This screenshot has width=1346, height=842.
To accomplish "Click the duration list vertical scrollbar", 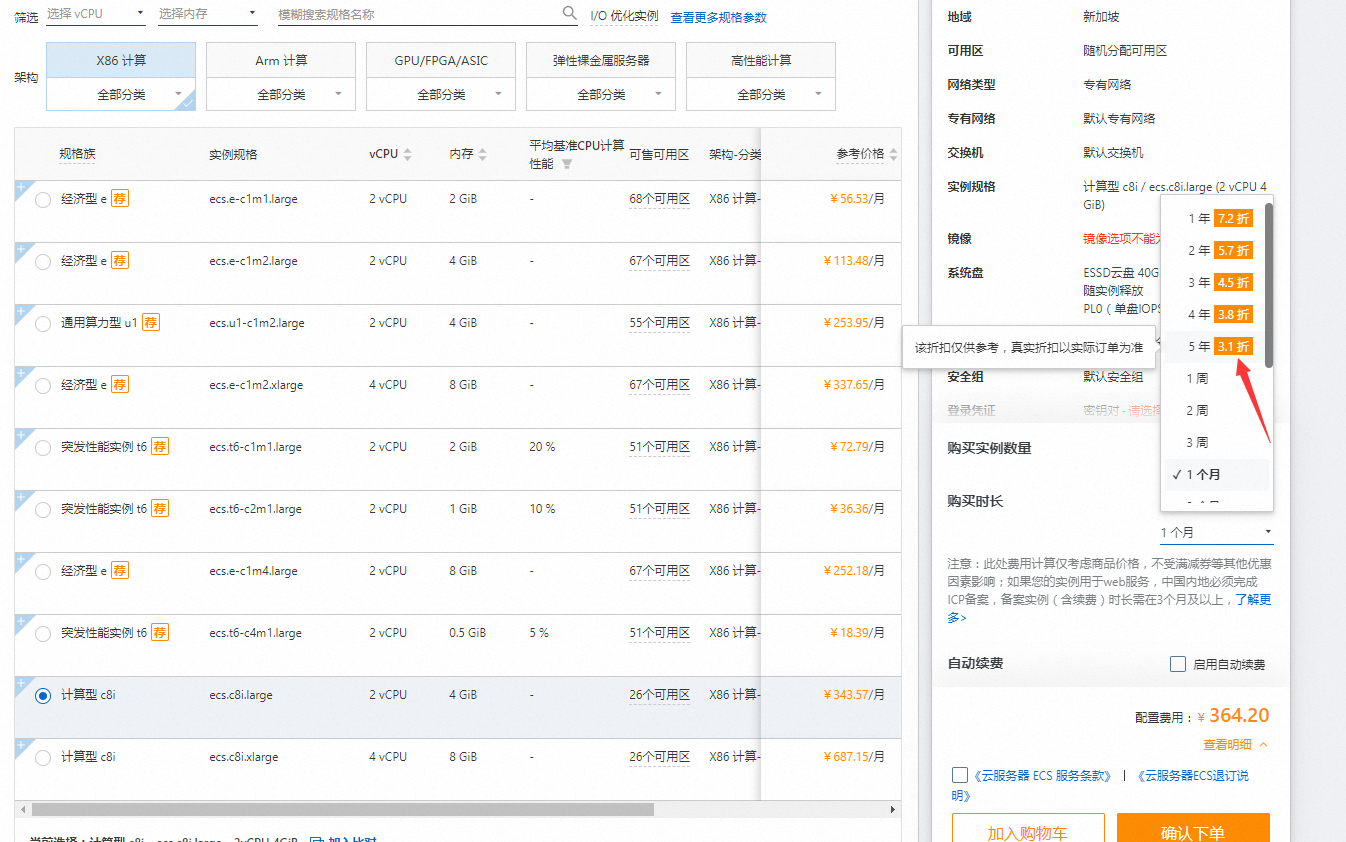I will [x=1269, y=286].
